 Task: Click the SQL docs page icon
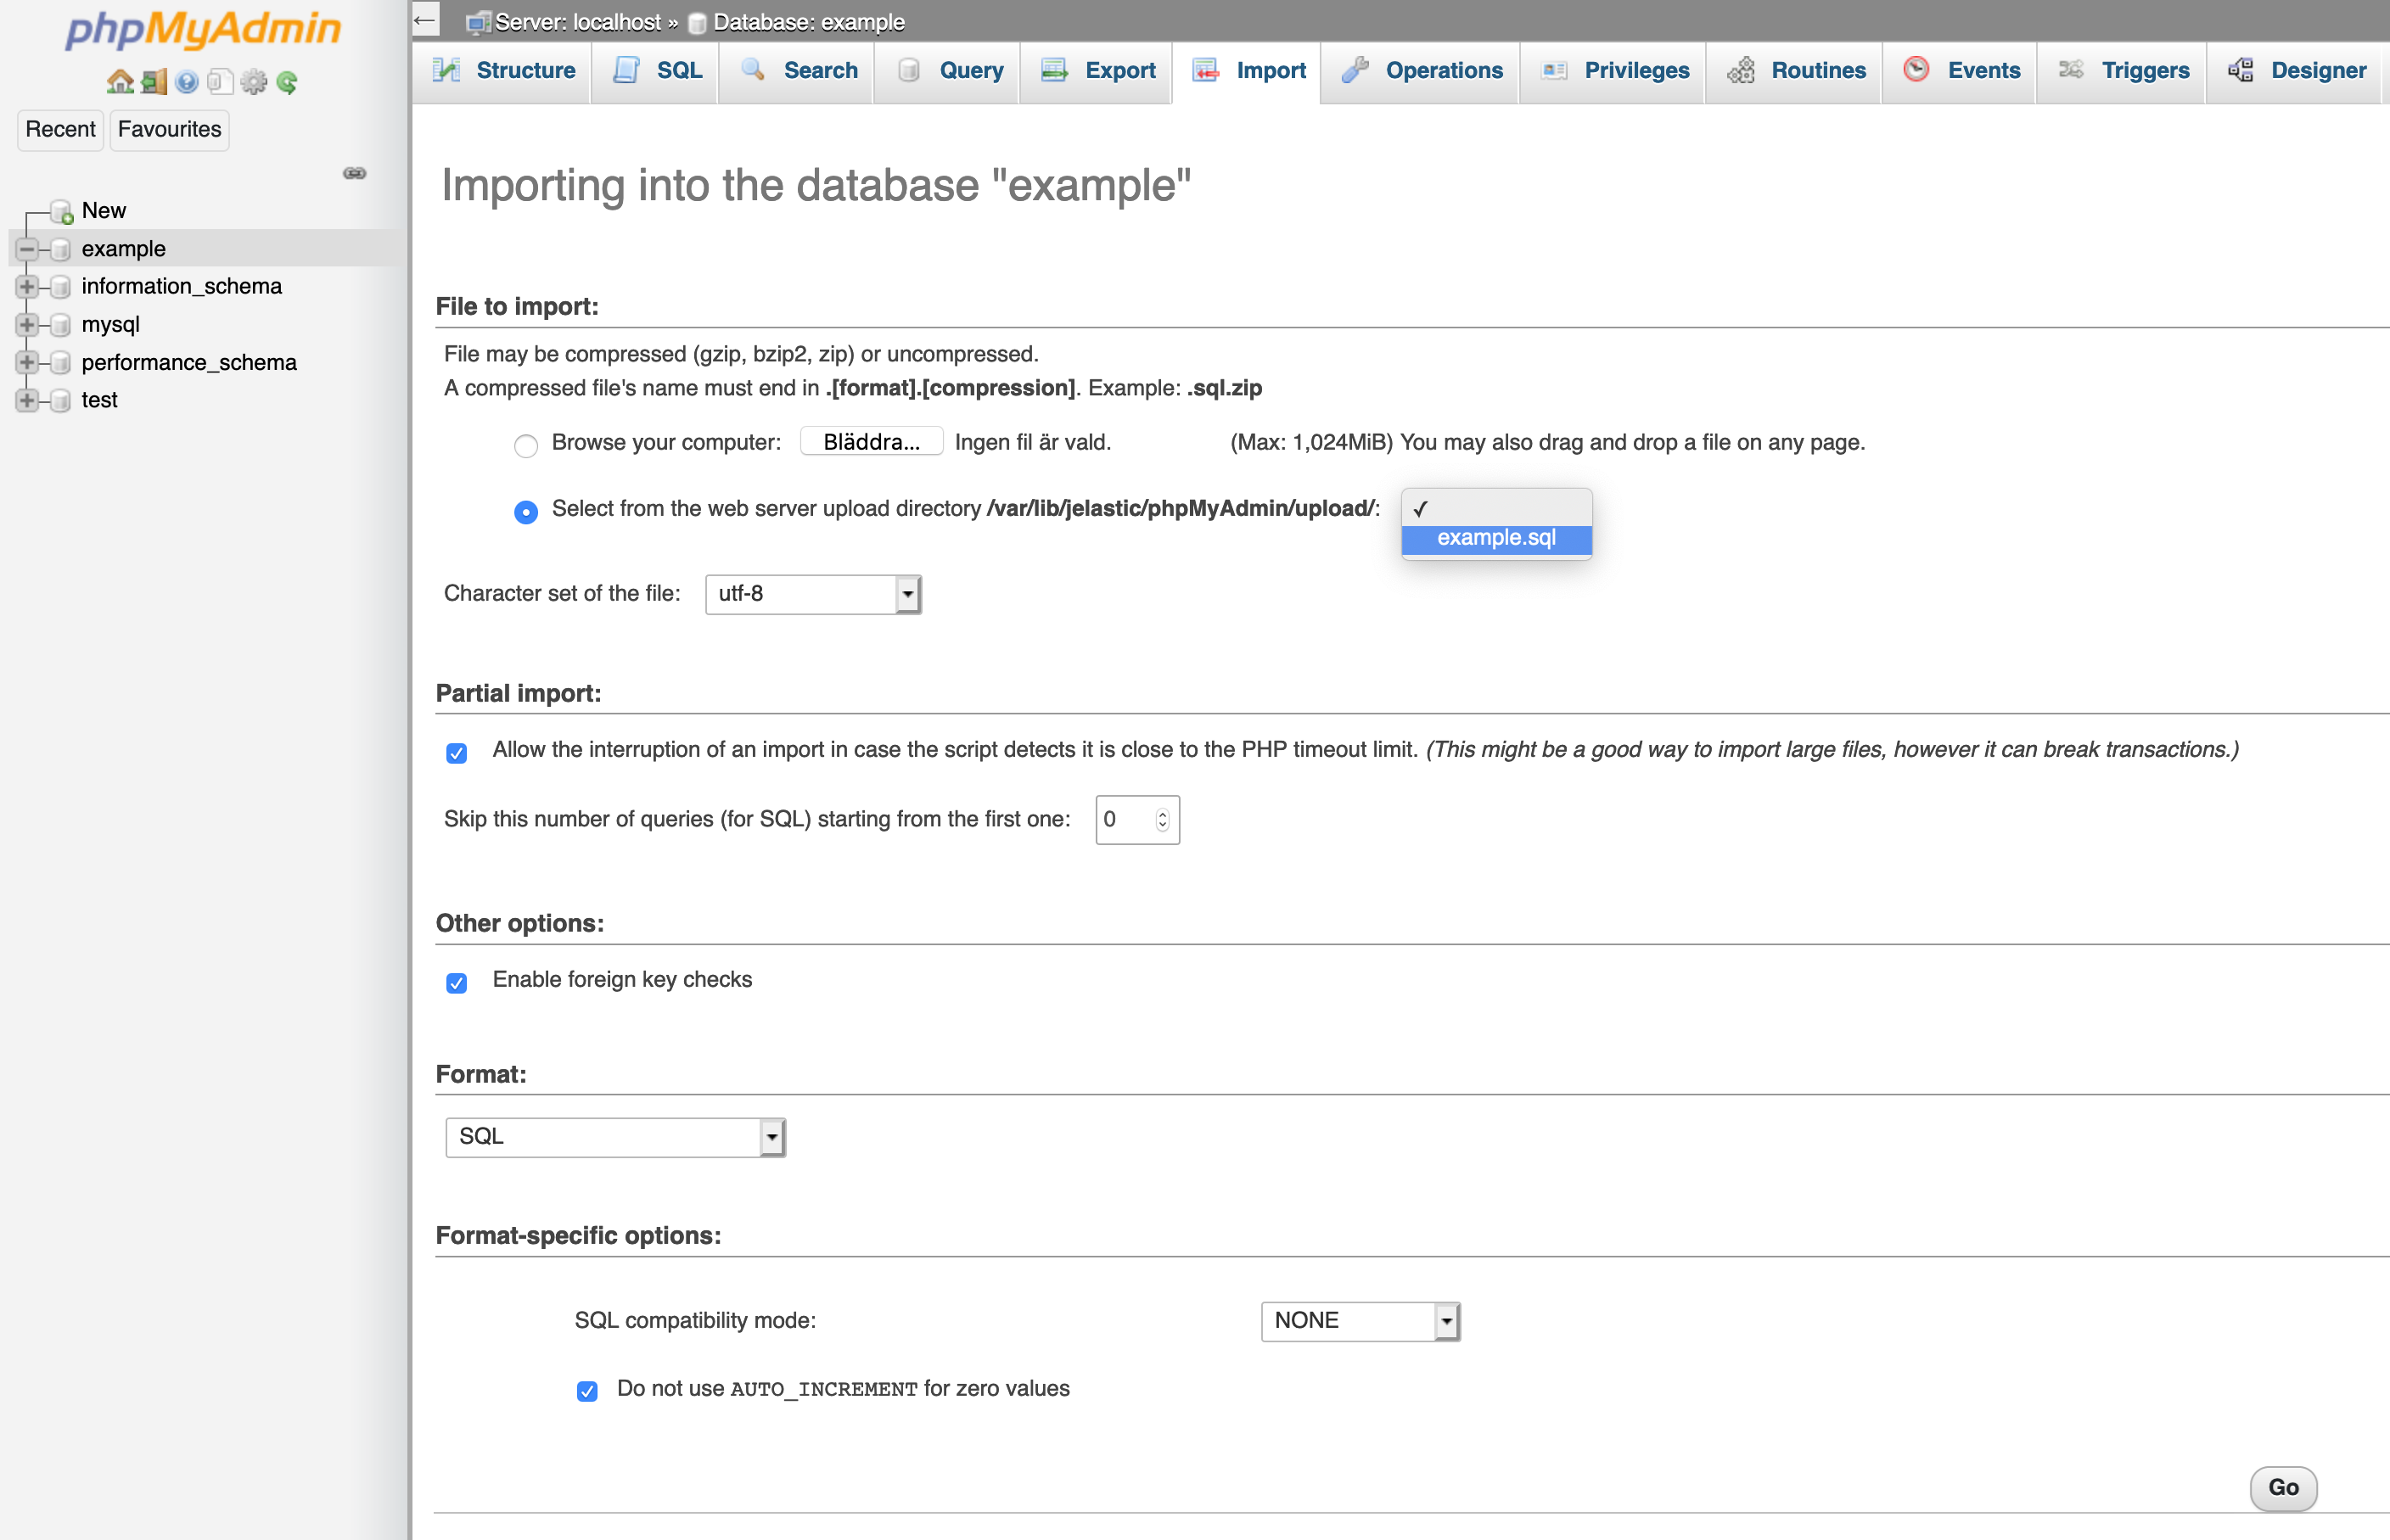[220, 82]
